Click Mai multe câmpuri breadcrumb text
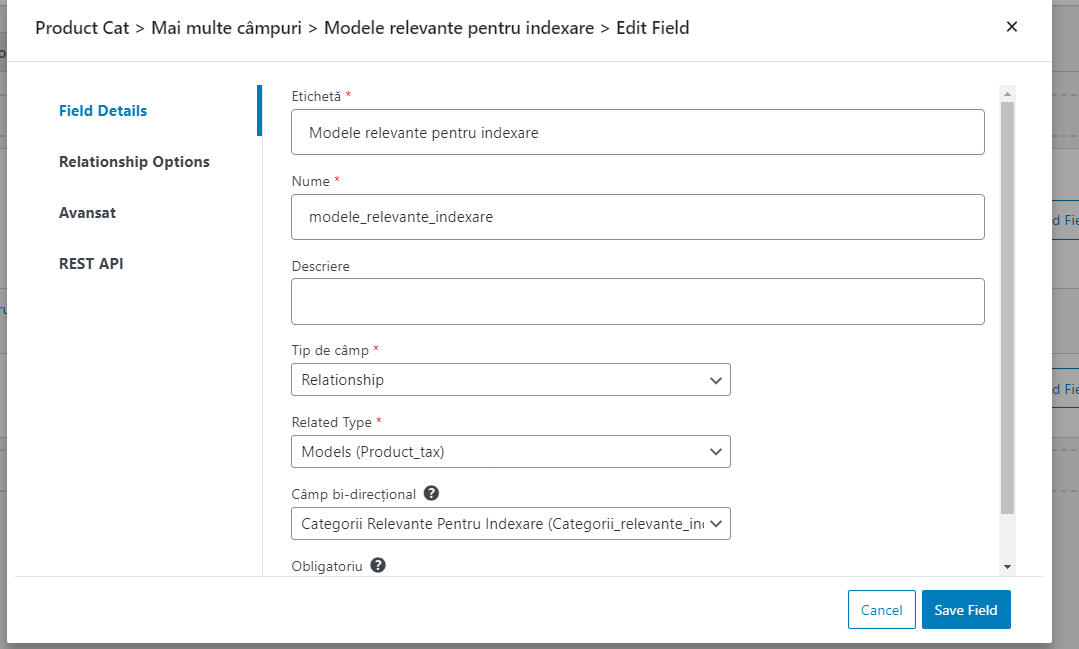 pyautogui.click(x=226, y=28)
